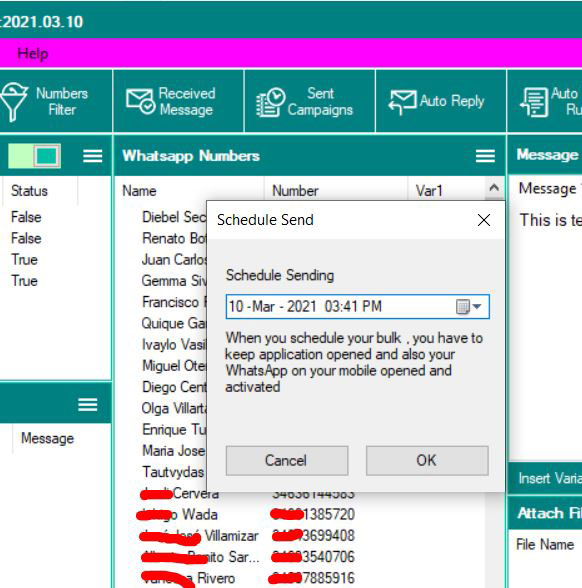Click the Status column header

pyautogui.click(x=39, y=190)
